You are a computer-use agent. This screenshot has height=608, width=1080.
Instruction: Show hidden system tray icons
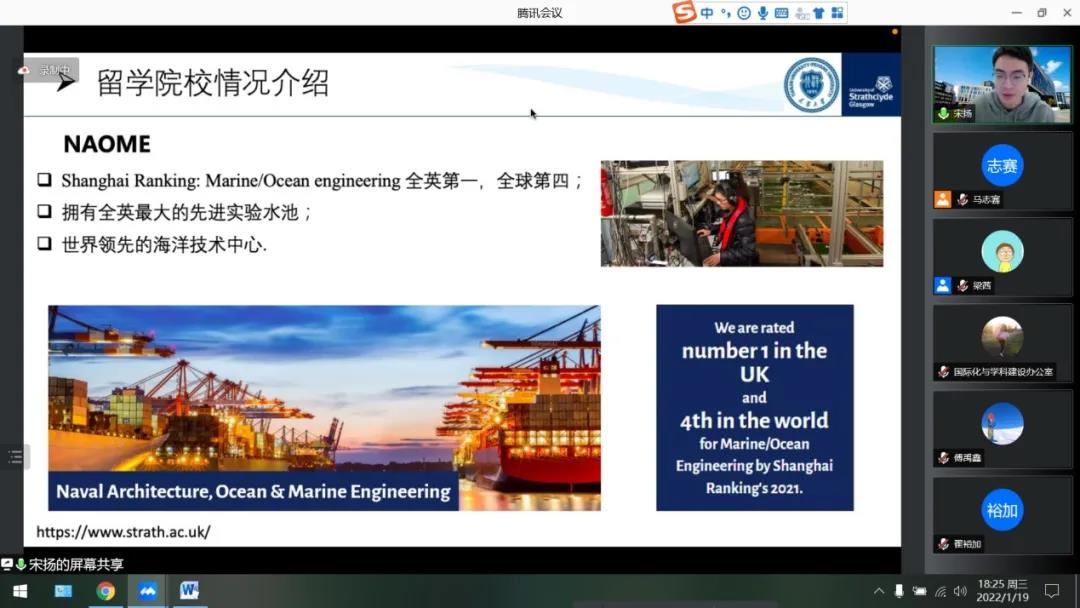(879, 591)
